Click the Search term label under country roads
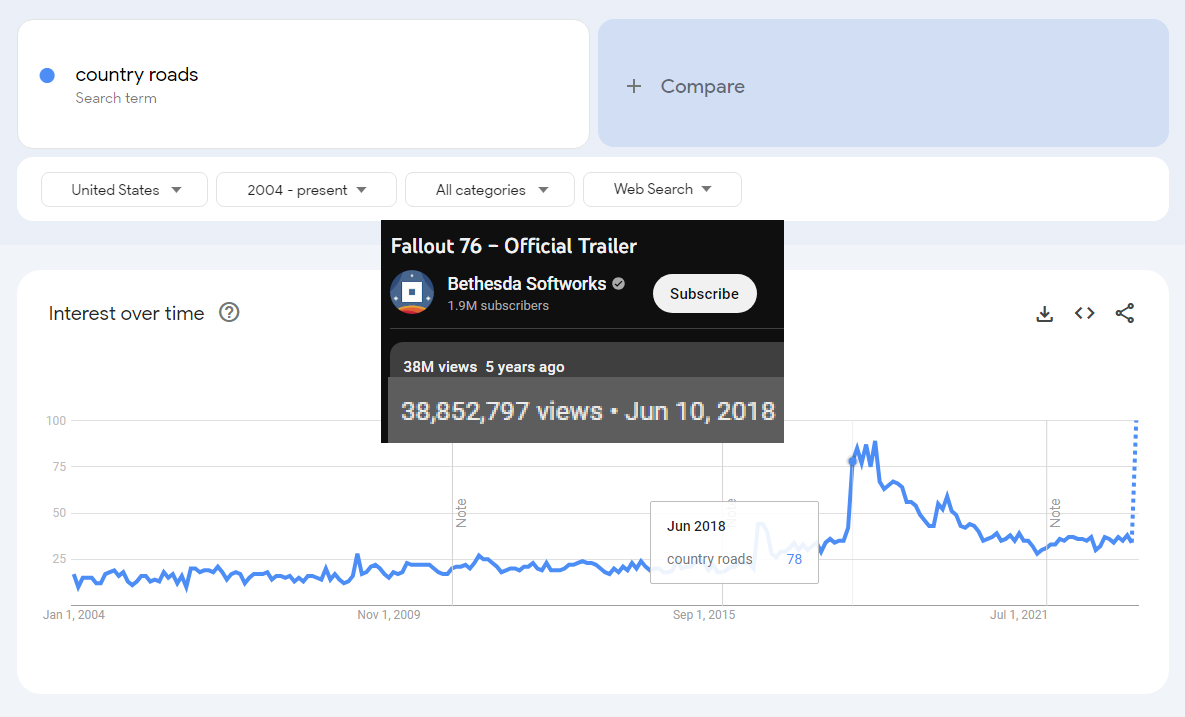Screen dimensions: 1185x717 (116, 98)
